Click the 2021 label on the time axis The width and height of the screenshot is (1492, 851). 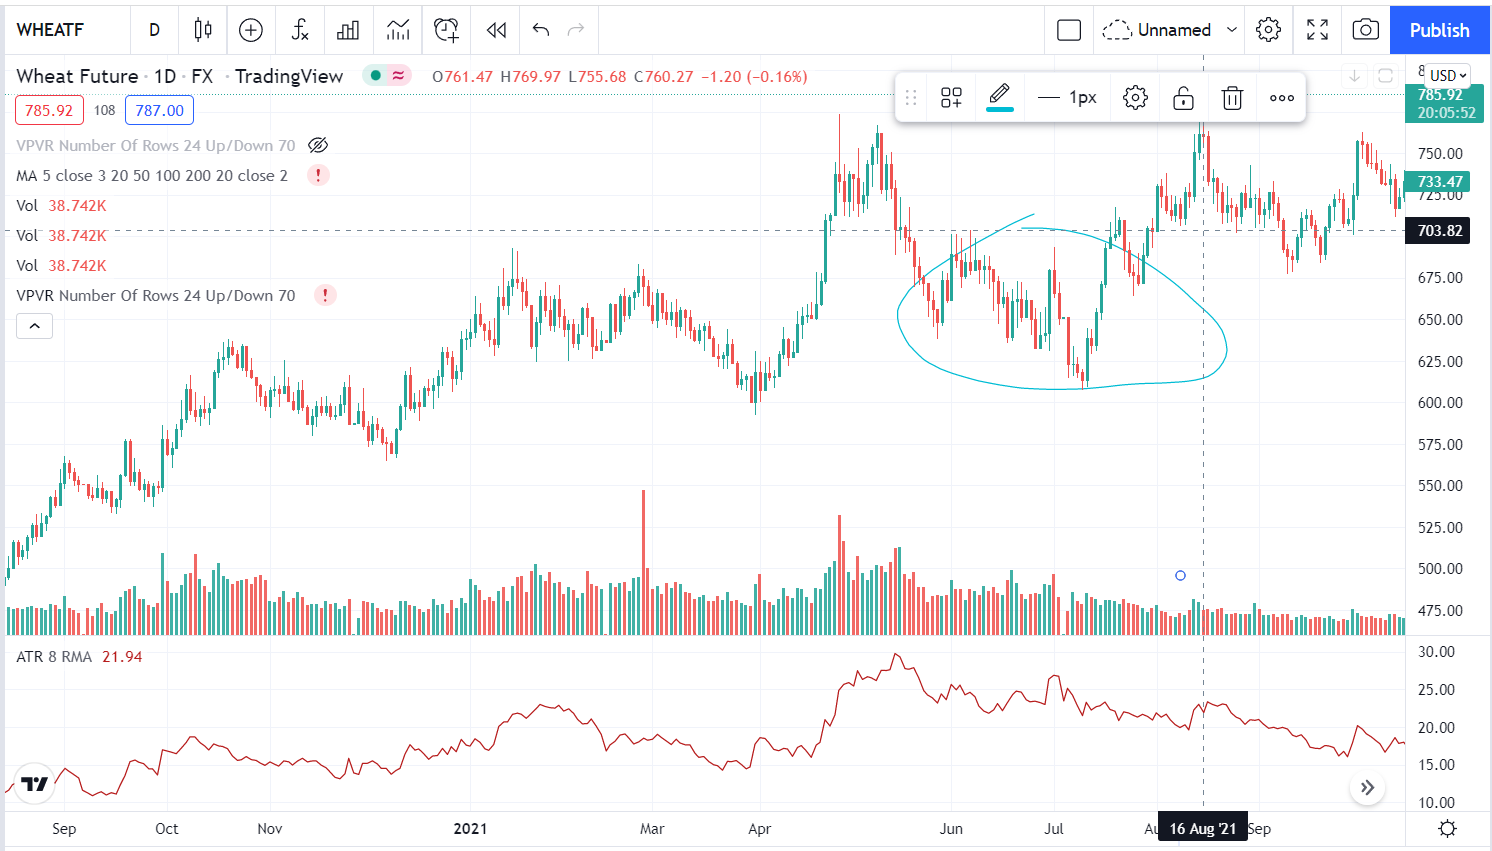coord(470,829)
